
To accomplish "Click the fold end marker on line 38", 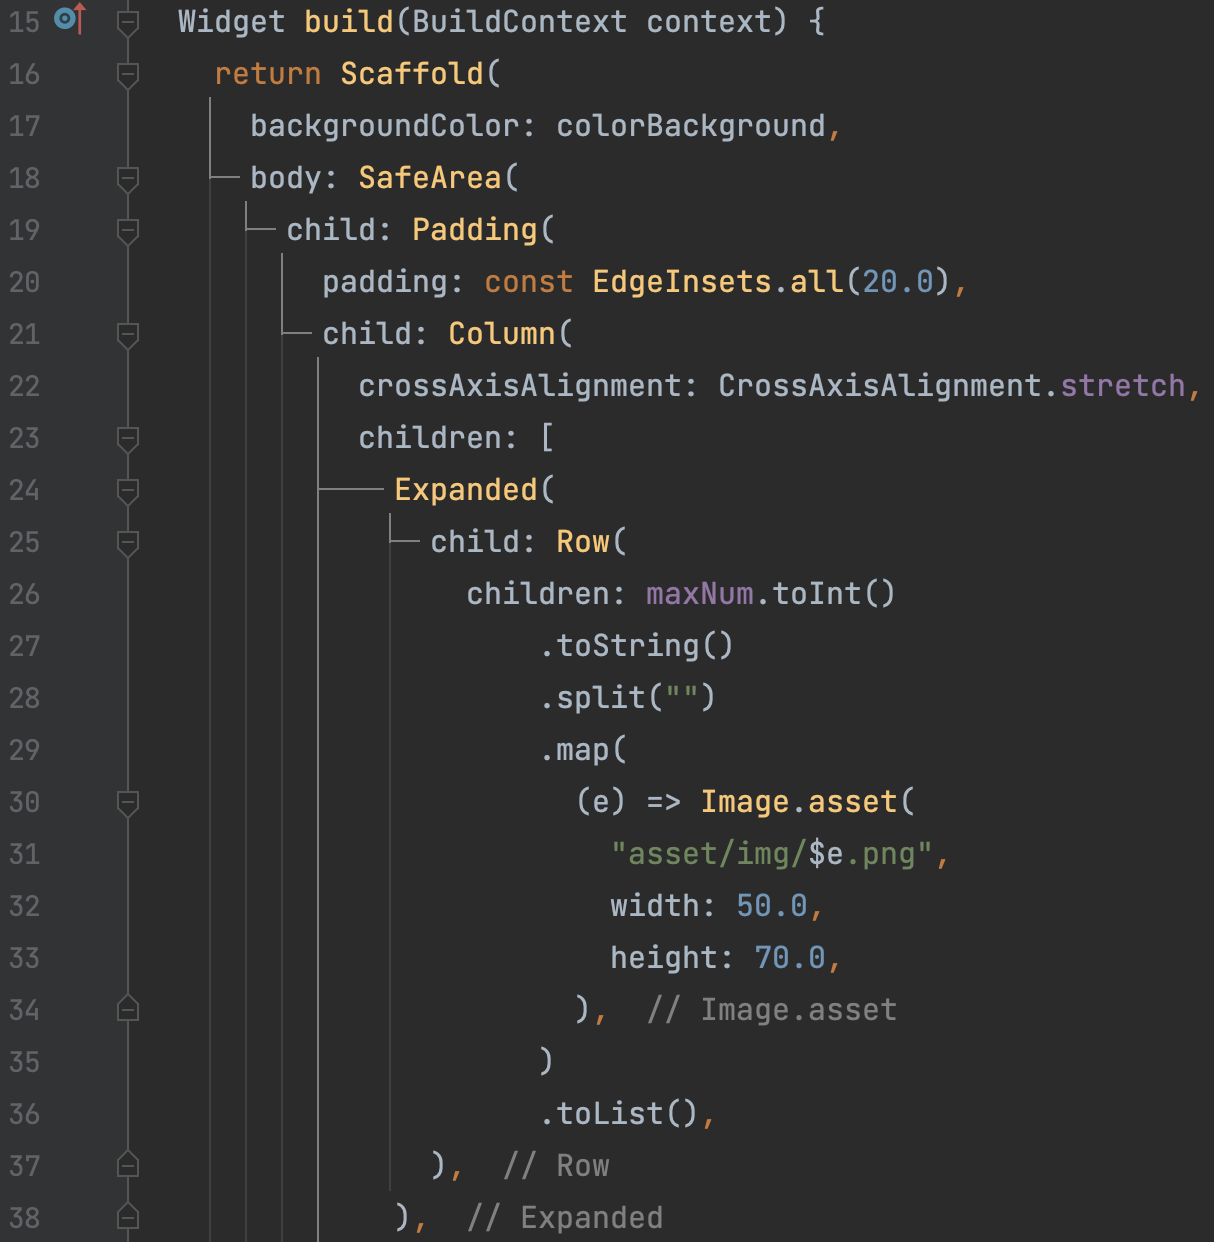I will click(128, 1217).
